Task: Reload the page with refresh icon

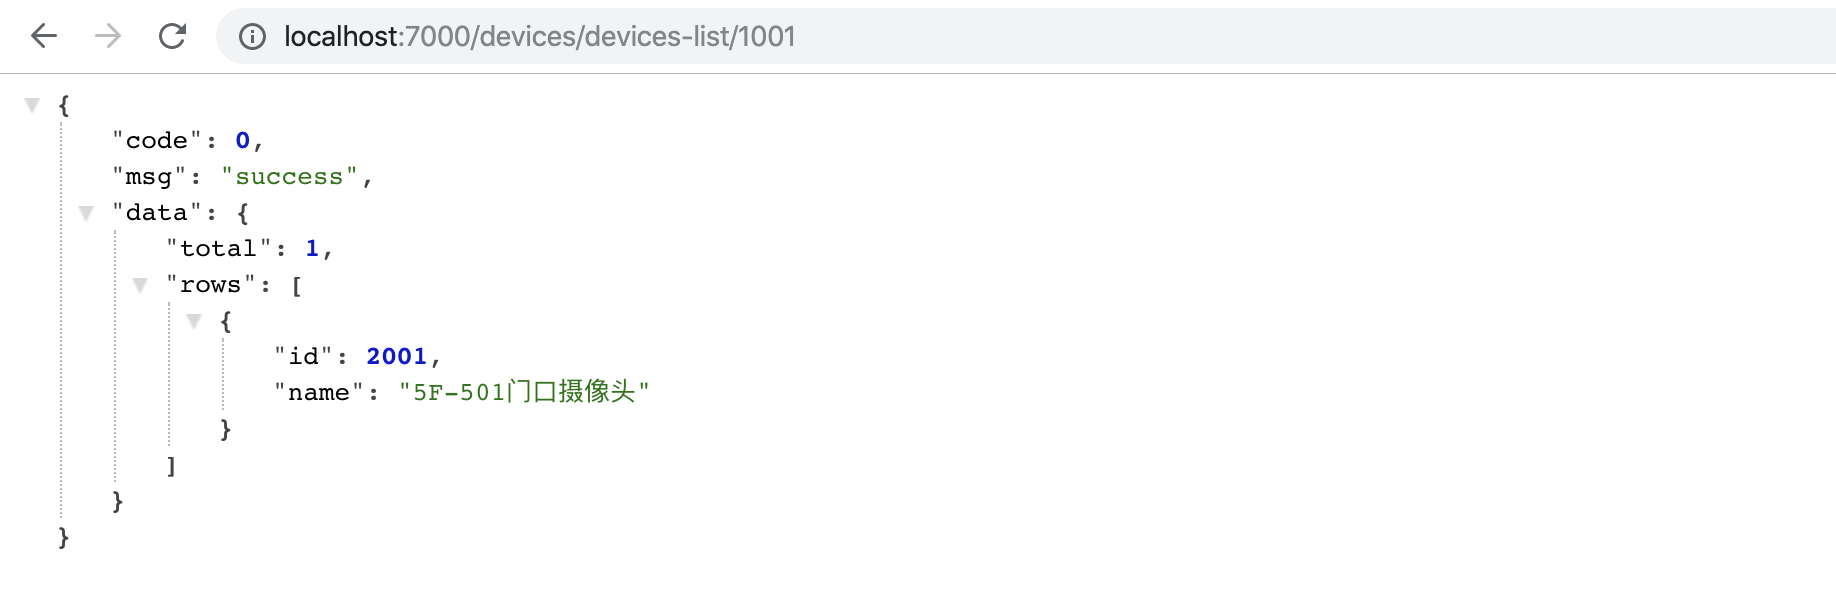Action: [x=172, y=37]
